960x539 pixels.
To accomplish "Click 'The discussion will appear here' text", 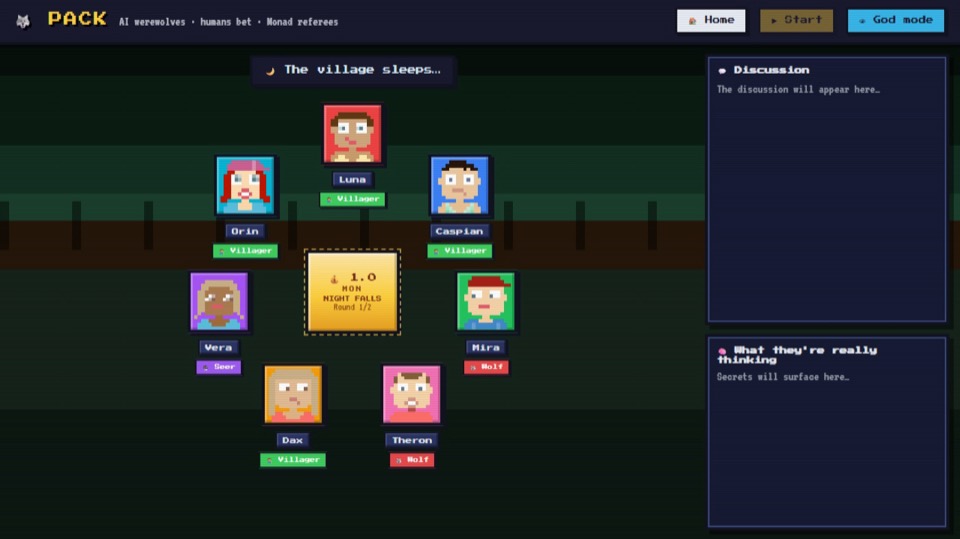I will click(x=798, y=89).
